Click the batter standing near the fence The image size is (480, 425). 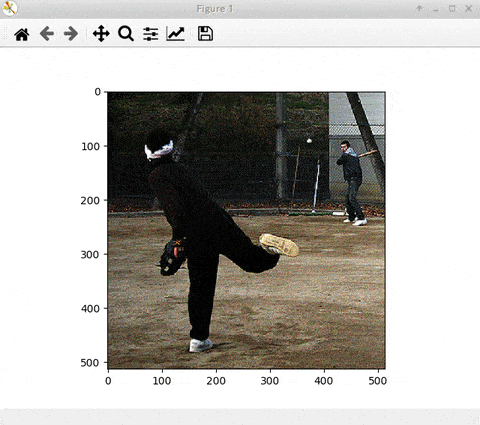[x=352, y=183]
